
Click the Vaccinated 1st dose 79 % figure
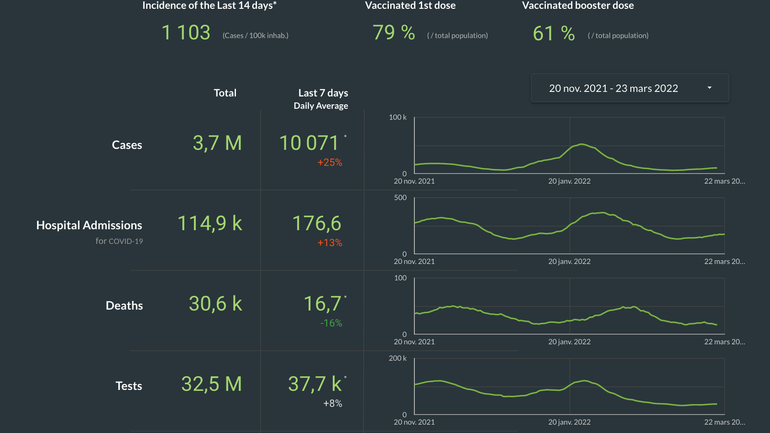(394, 33)
